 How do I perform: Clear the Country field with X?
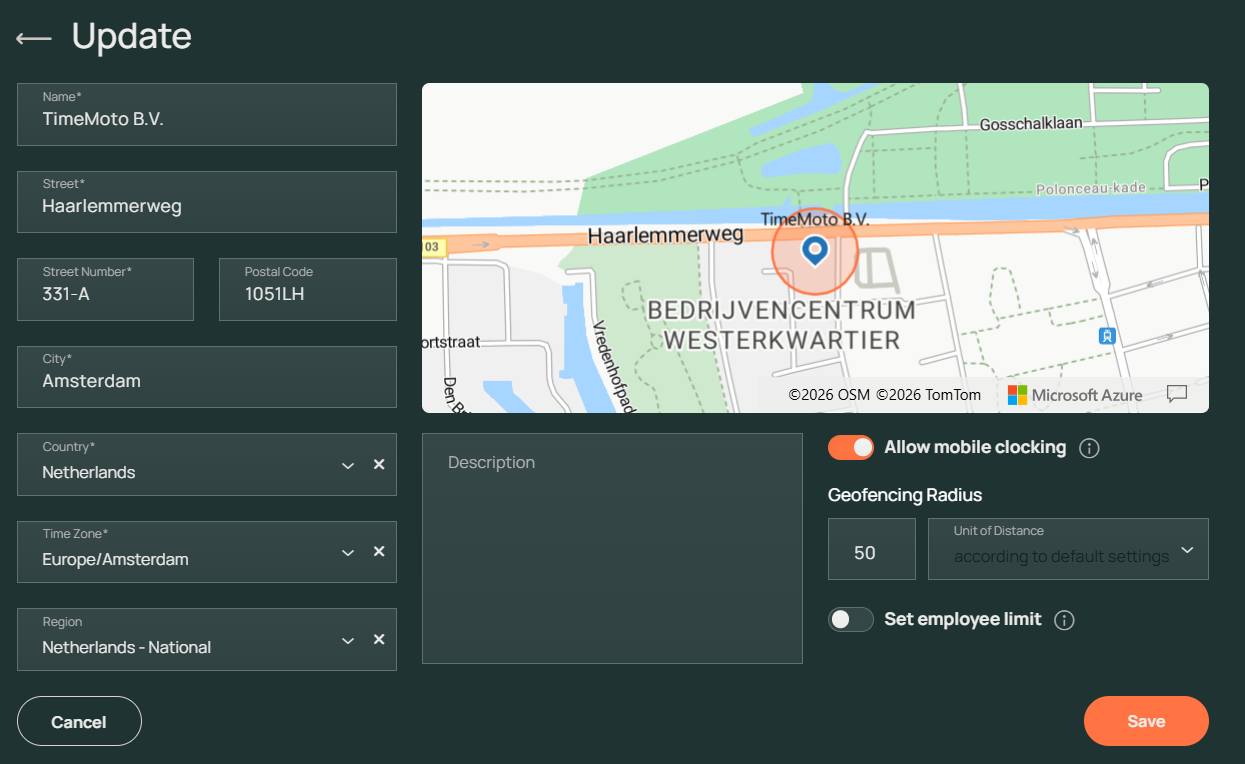(379, 464)
